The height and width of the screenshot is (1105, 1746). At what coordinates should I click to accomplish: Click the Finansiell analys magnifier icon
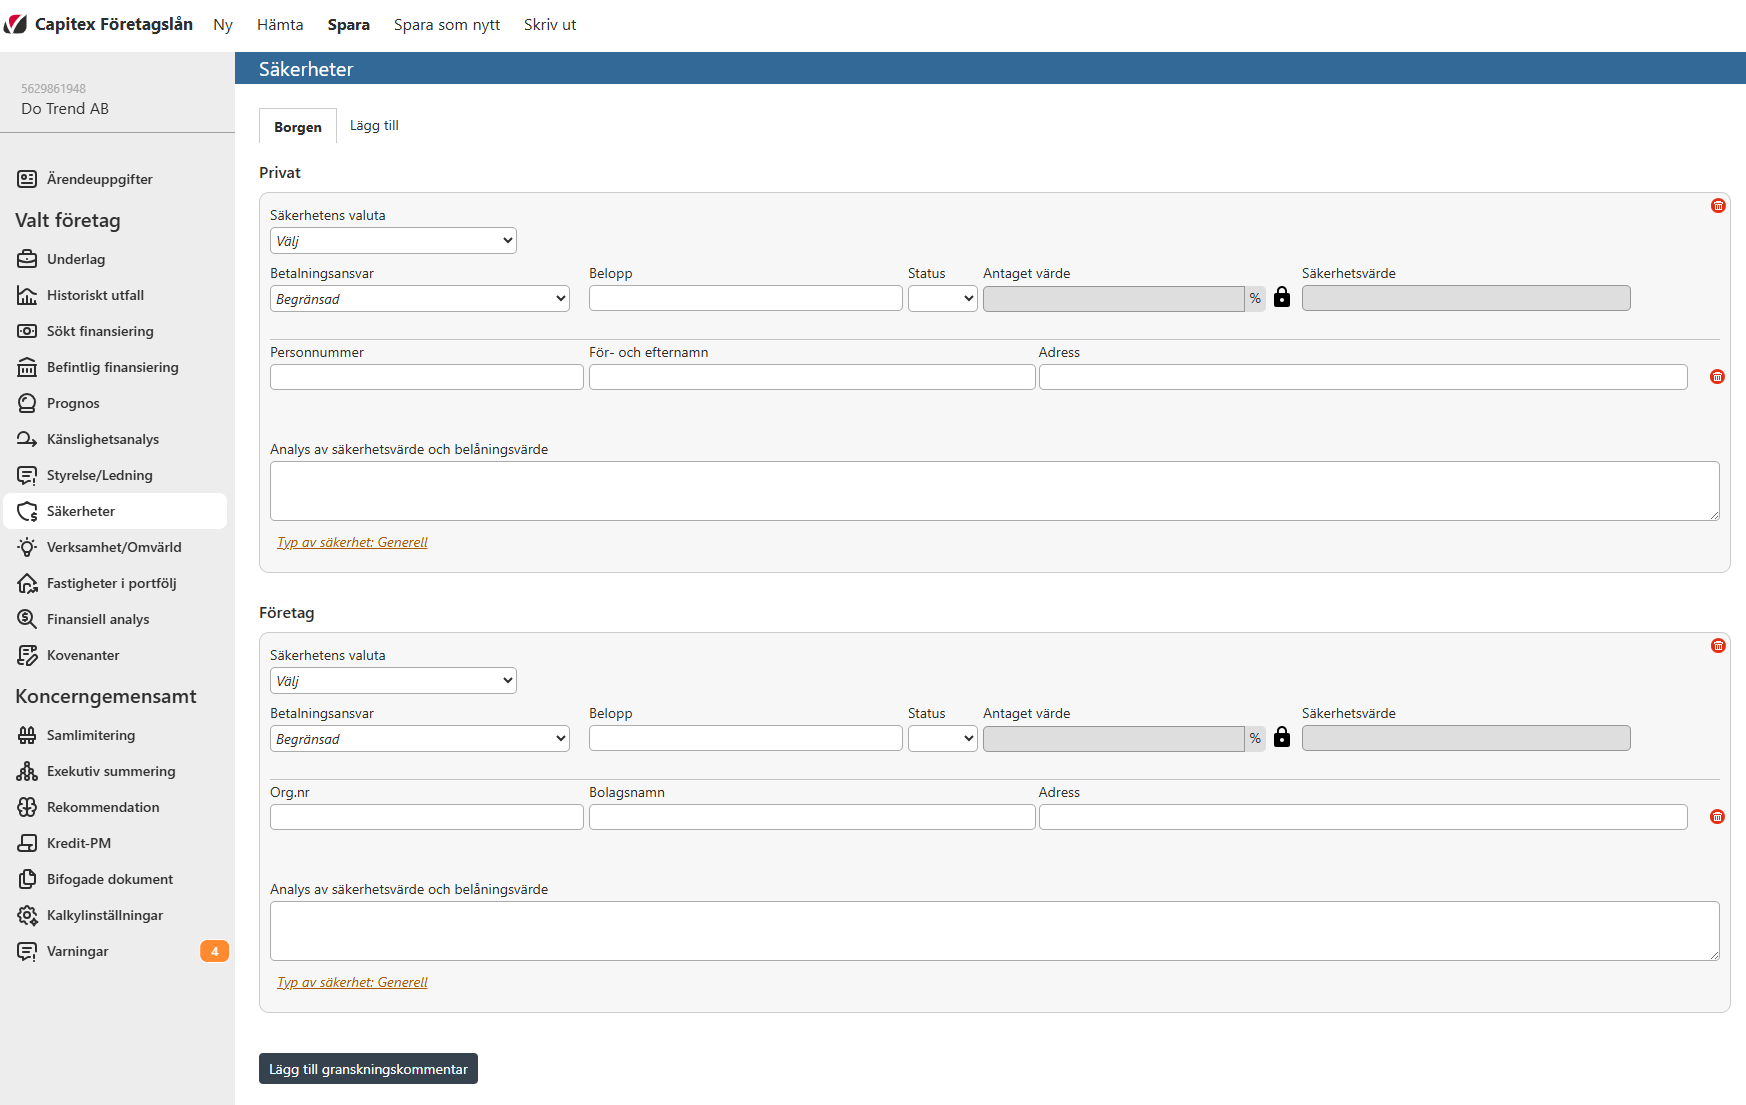(27, 619)
